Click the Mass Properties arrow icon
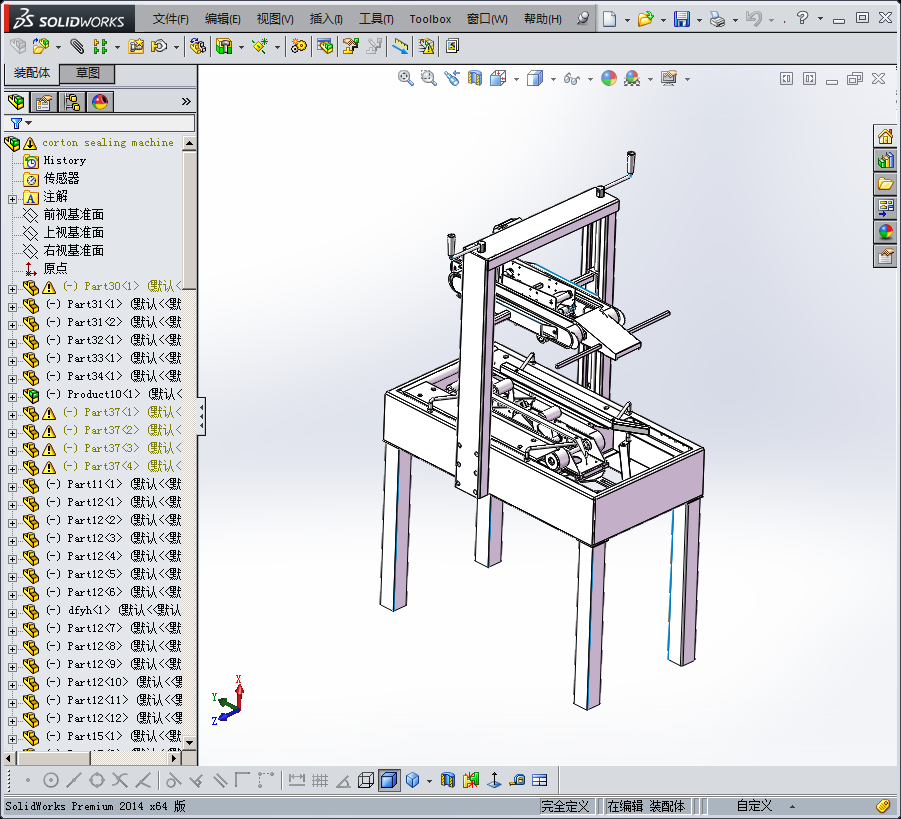 494,780
